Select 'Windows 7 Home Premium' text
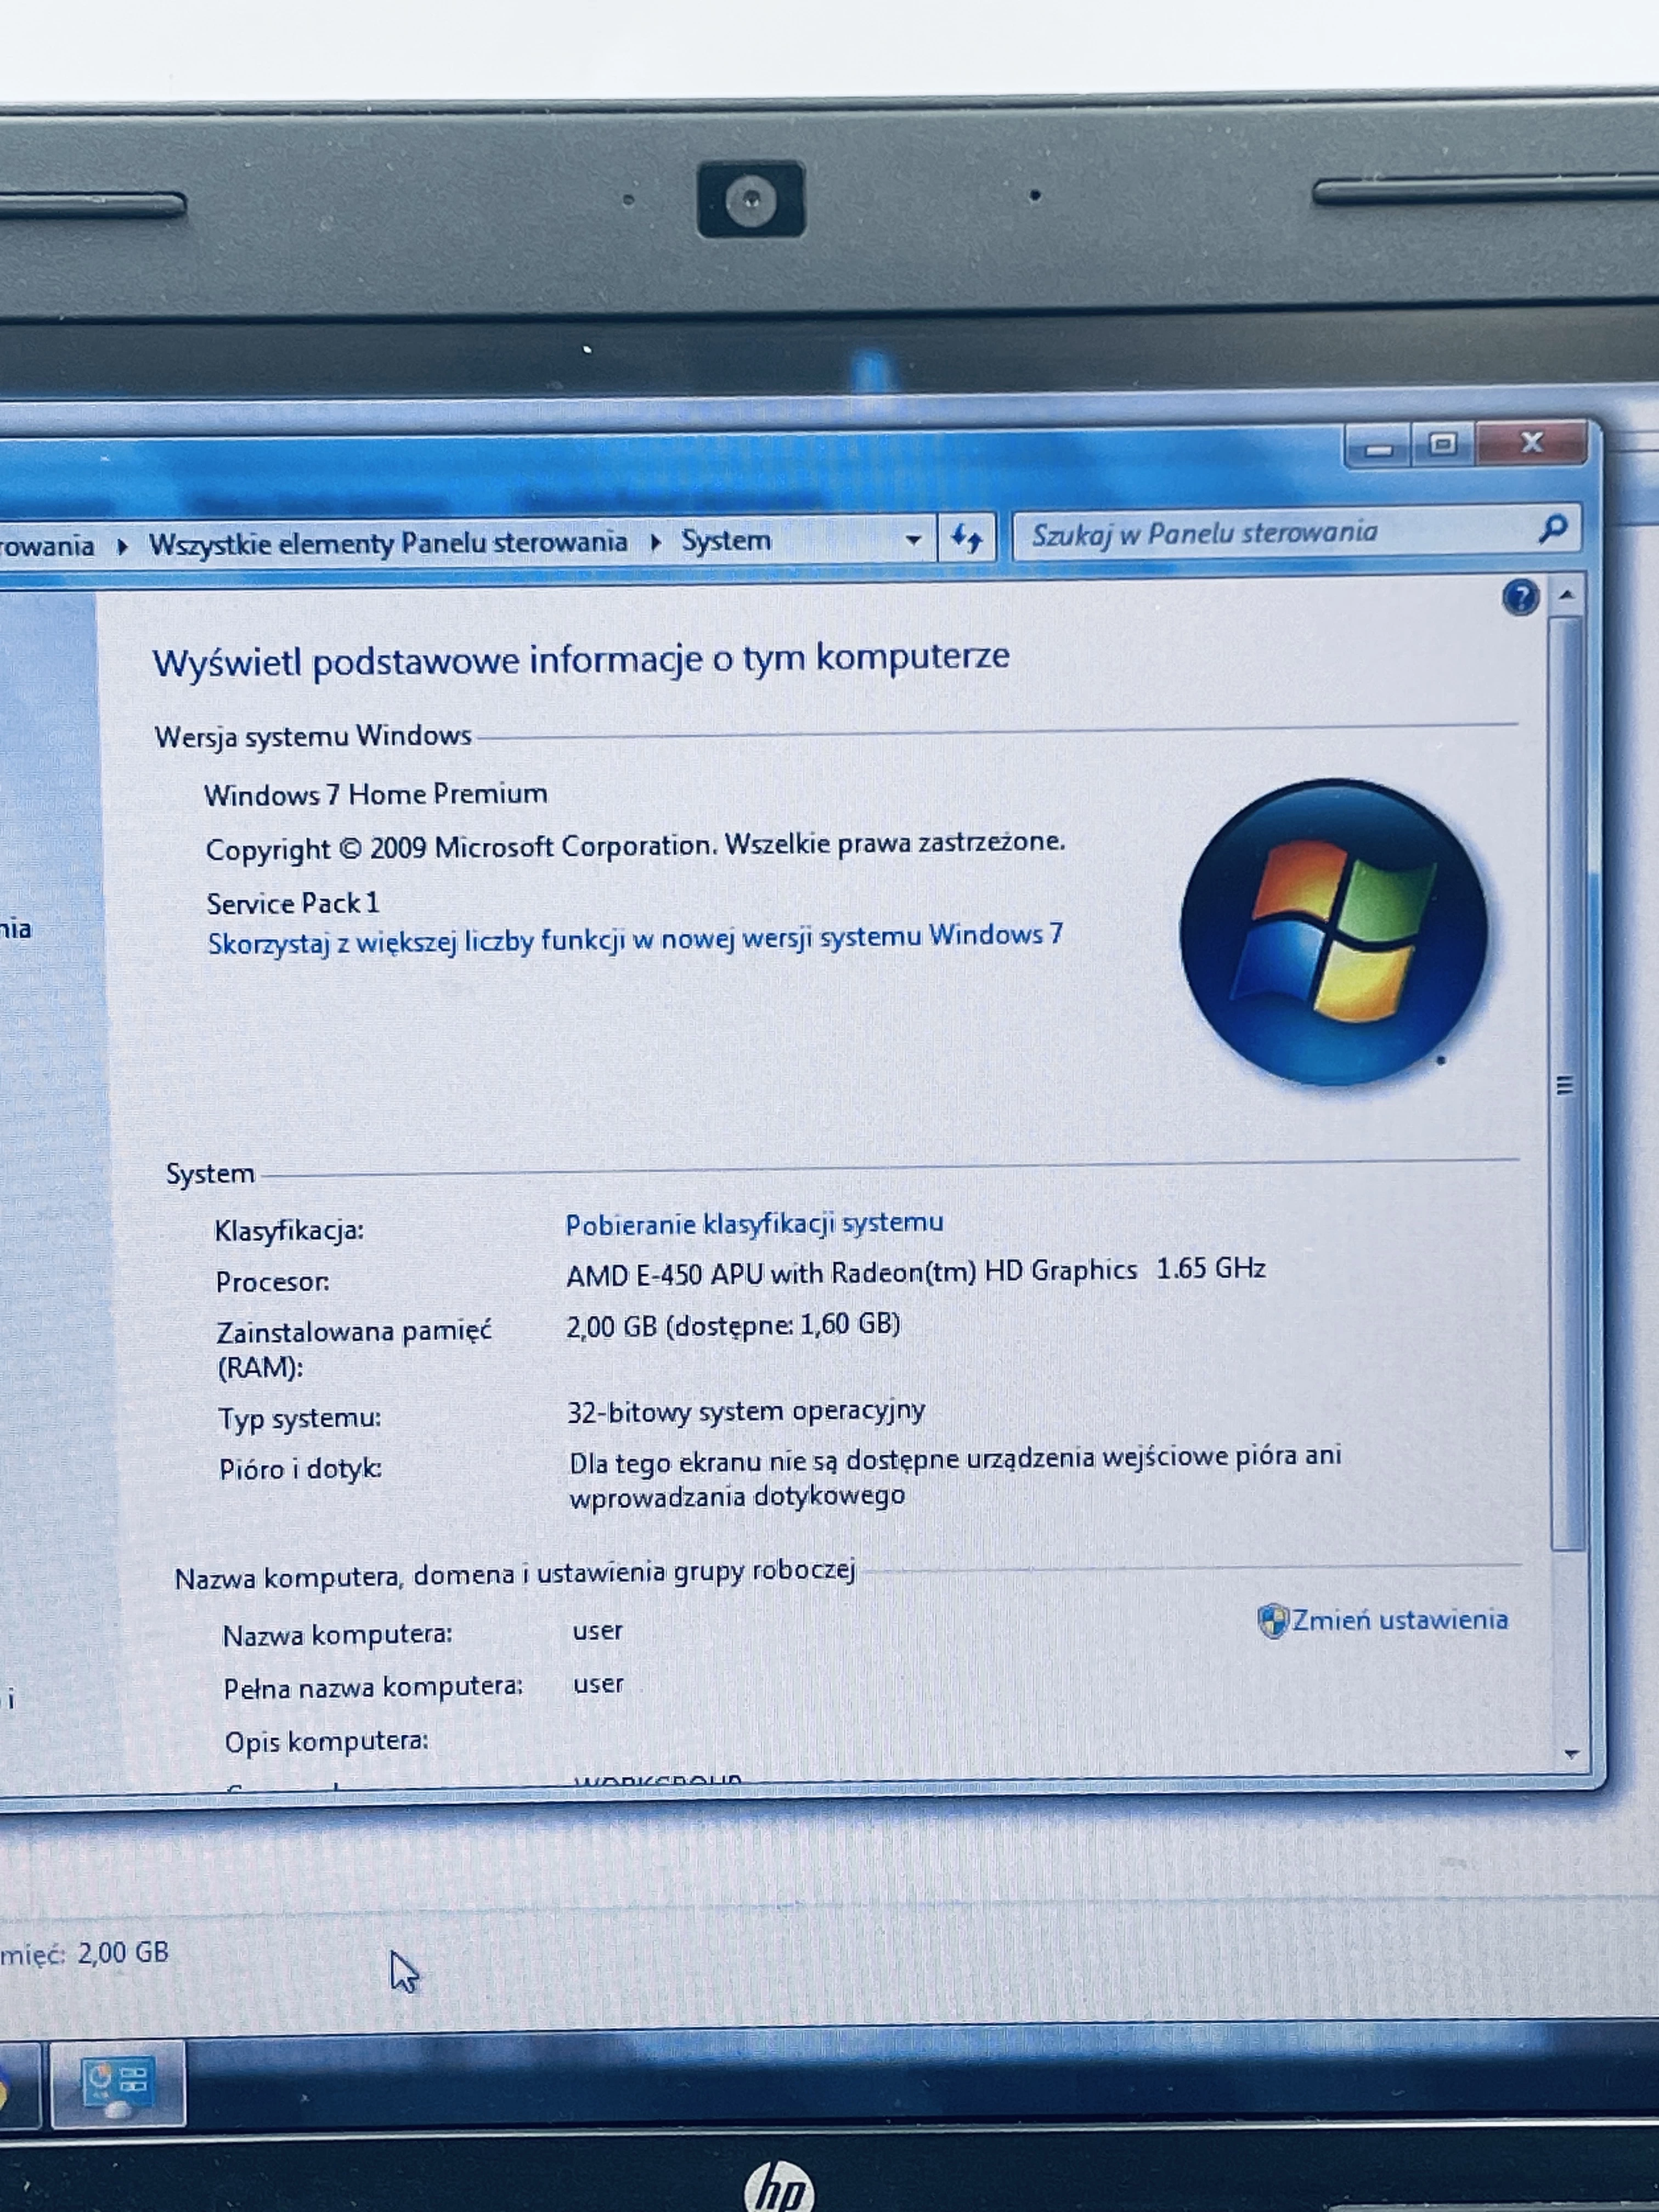 coord(376,795)
